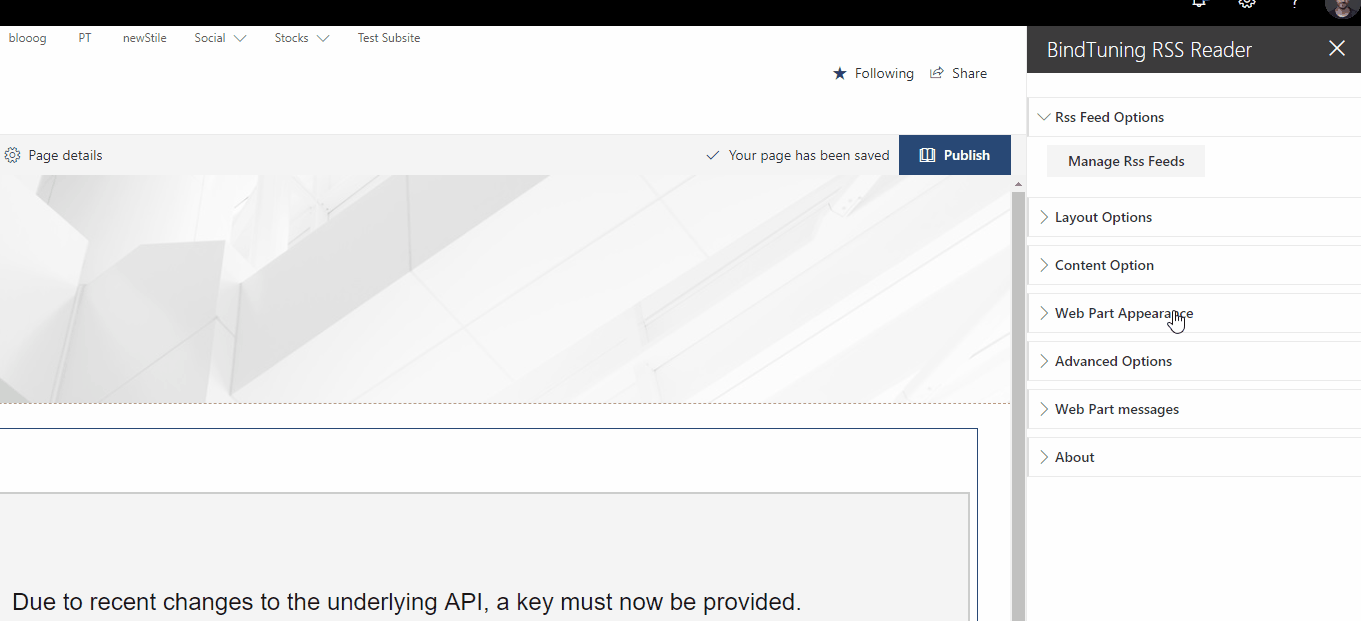Viewport: 1361px width, 621px height.
Task: Click the saved checkmark icon
Action: tap(712, 155)
